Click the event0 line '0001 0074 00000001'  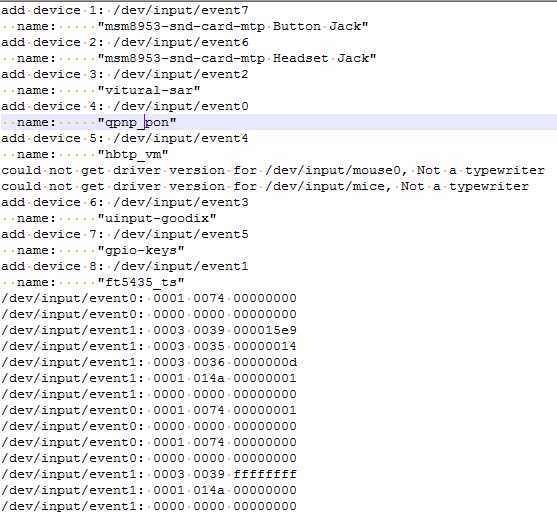[149, 410]
